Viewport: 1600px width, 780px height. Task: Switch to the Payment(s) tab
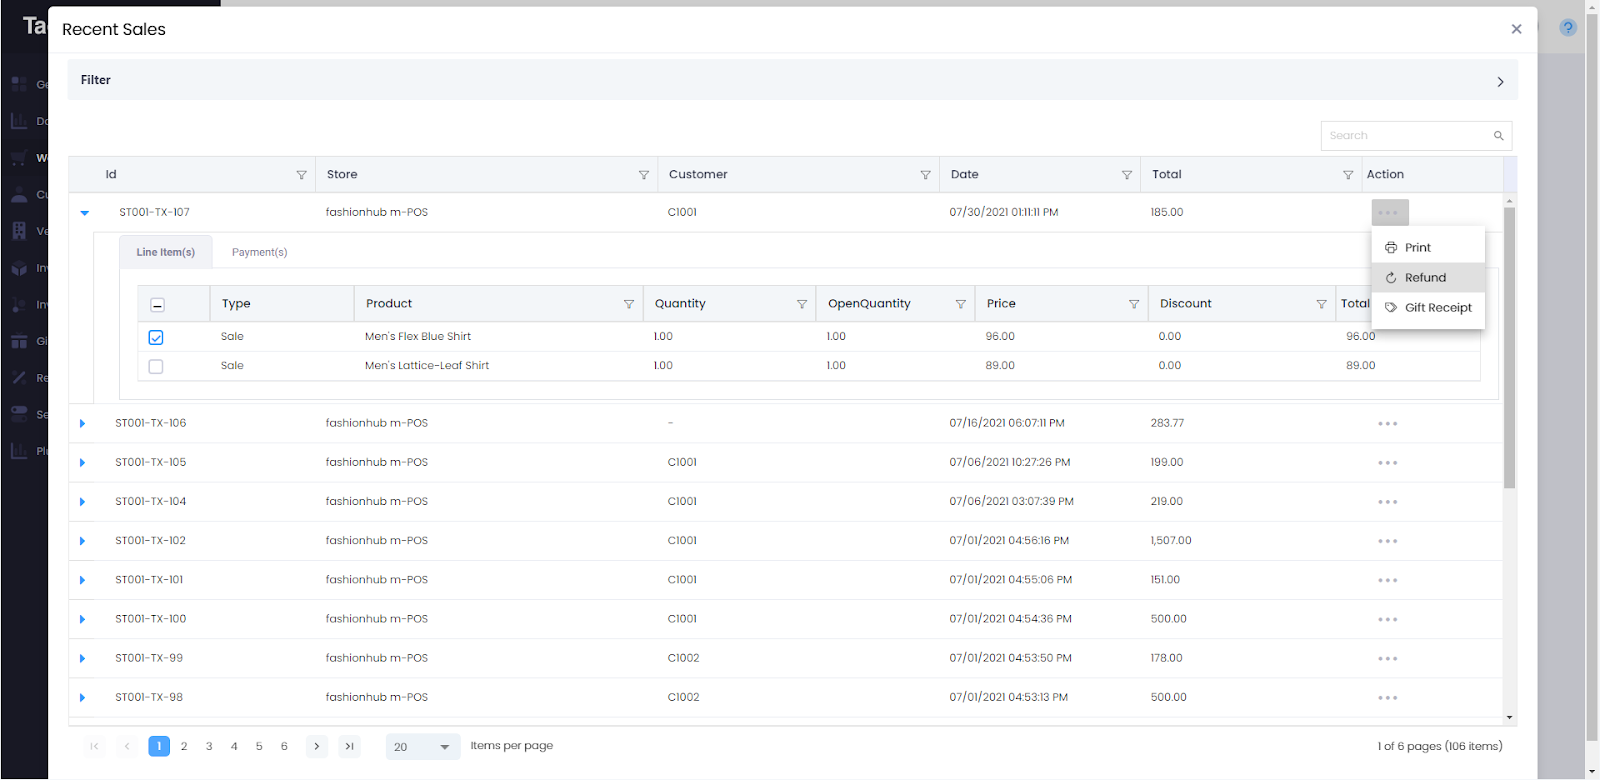coord(259,252)
